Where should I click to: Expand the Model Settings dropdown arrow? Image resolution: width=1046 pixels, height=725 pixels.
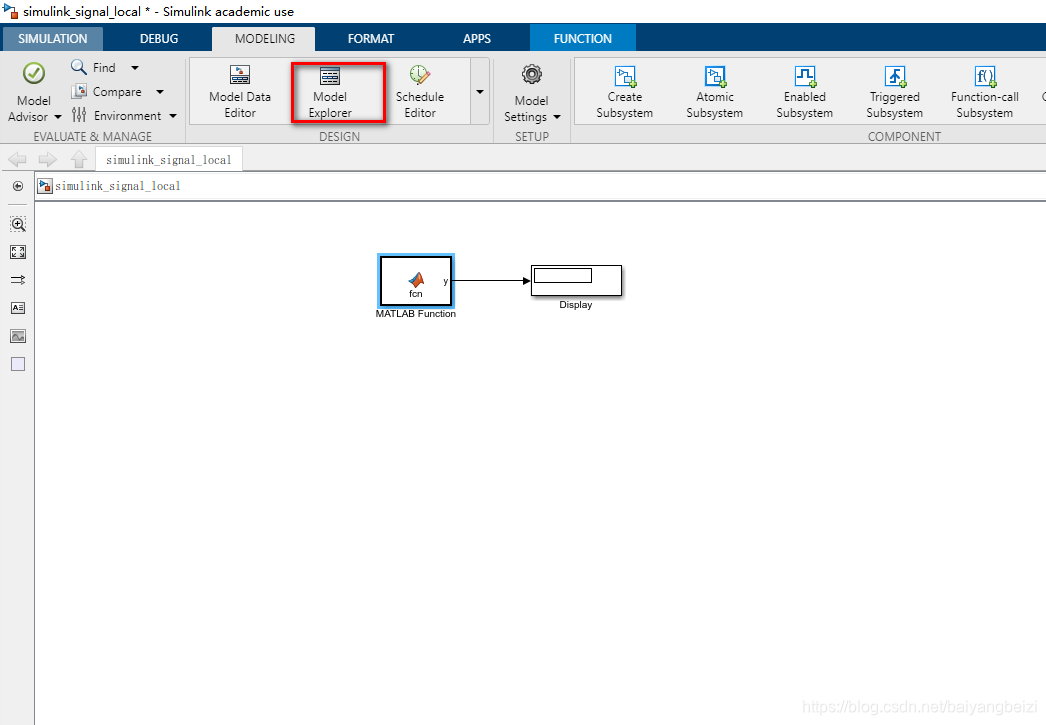556,117
